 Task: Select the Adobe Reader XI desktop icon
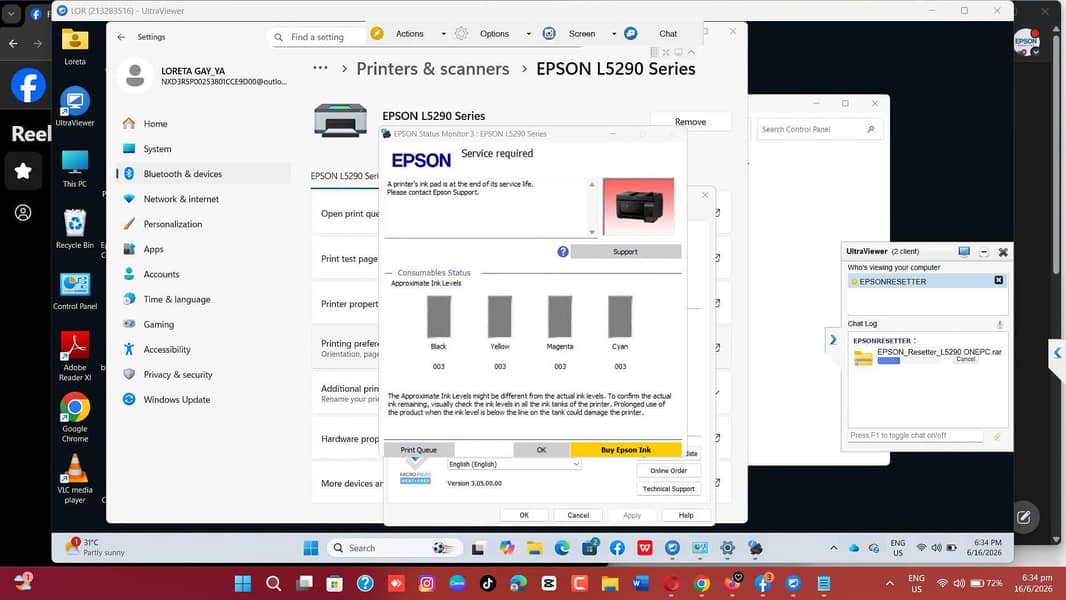click(x=75, y=356)
